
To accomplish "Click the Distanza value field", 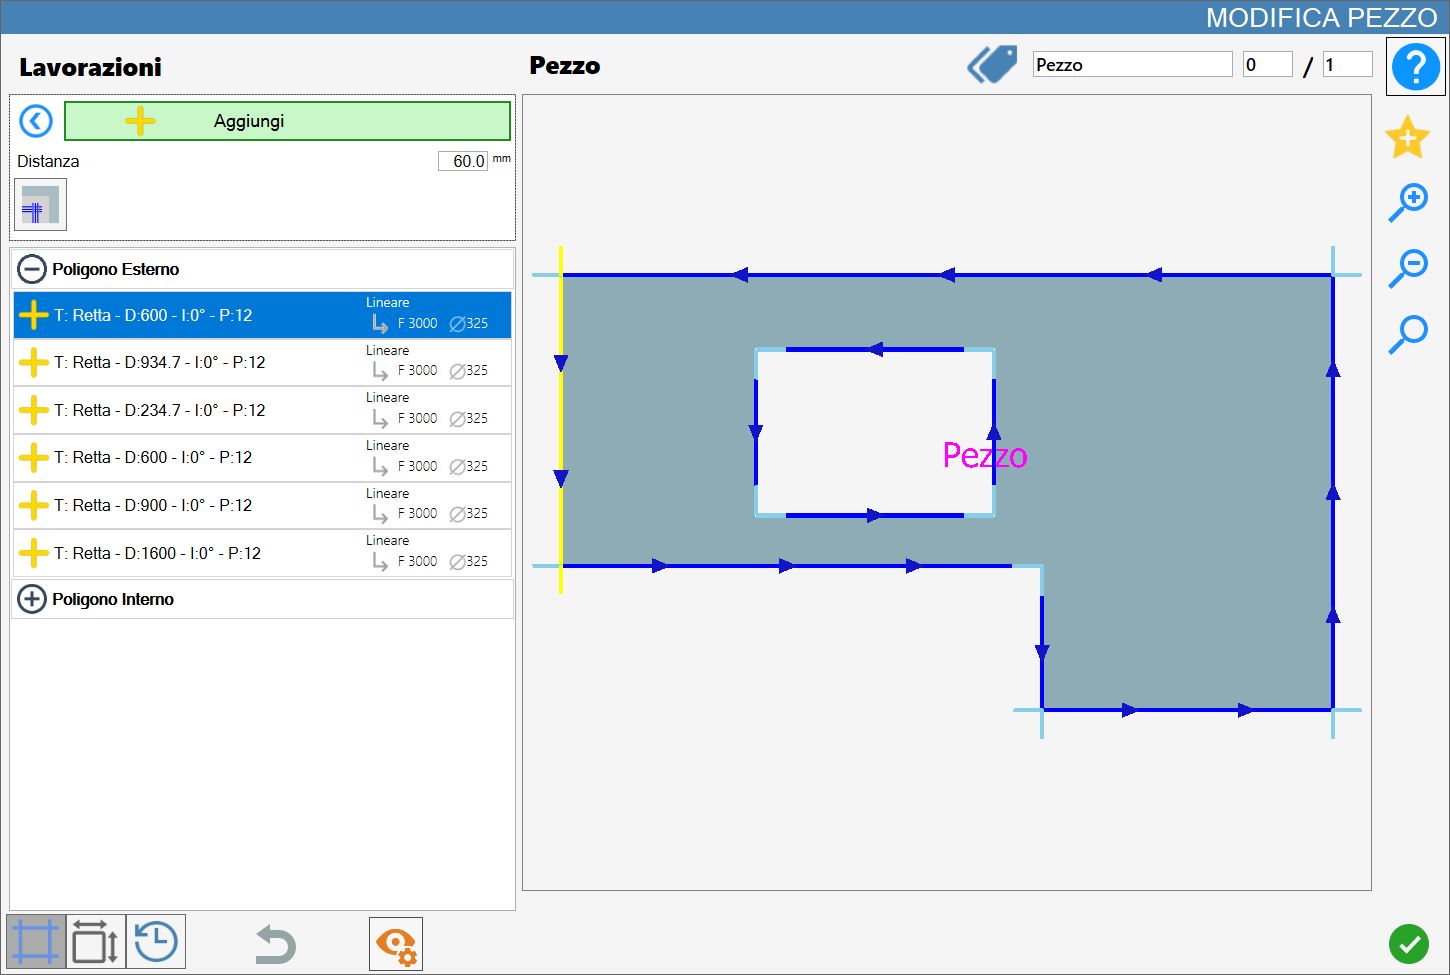I will click(463, 161).
